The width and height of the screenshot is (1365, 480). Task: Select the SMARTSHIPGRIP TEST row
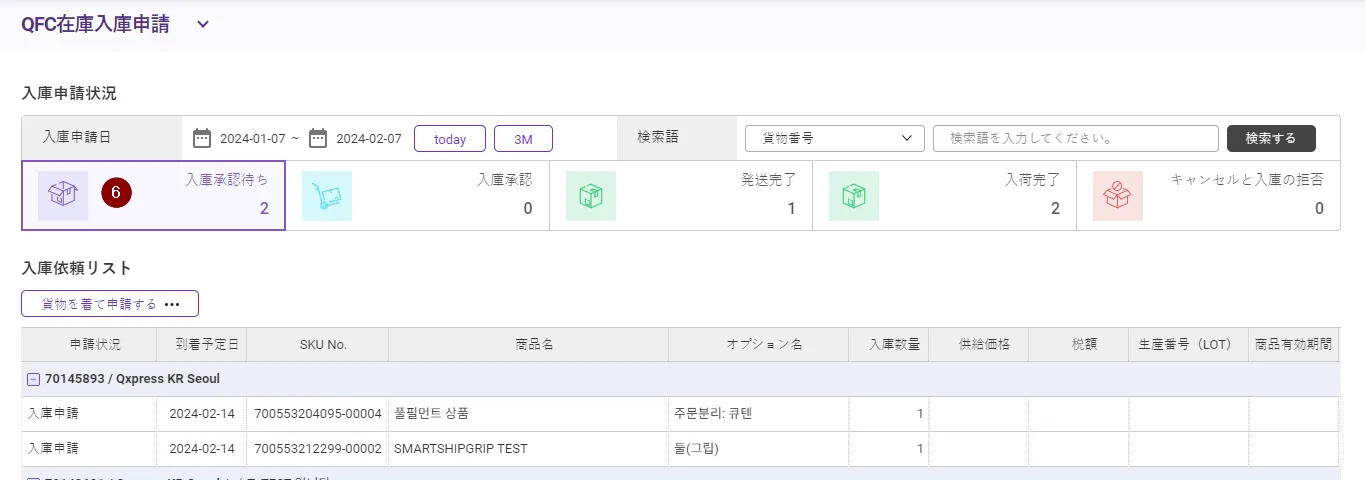pyautogui.click(x=460, y=448)
